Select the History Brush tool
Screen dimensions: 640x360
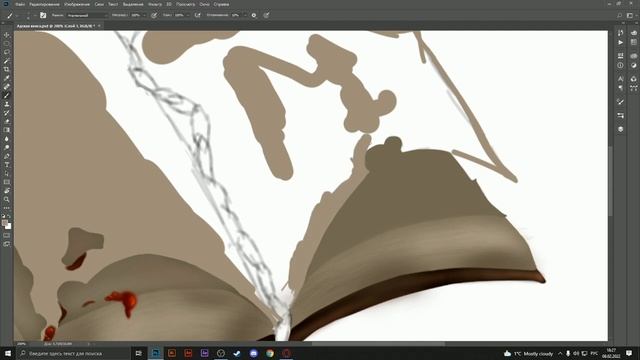point(7,113)
